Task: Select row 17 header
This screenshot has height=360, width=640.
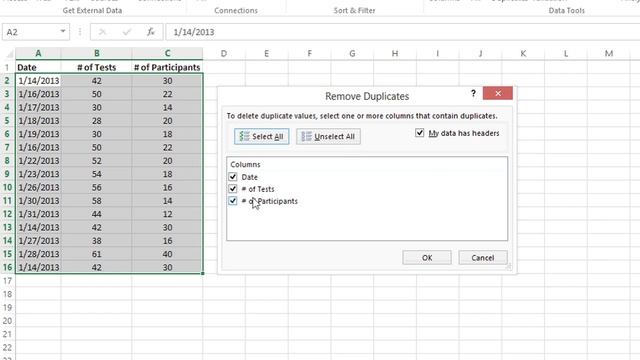Action: (7, 281)
